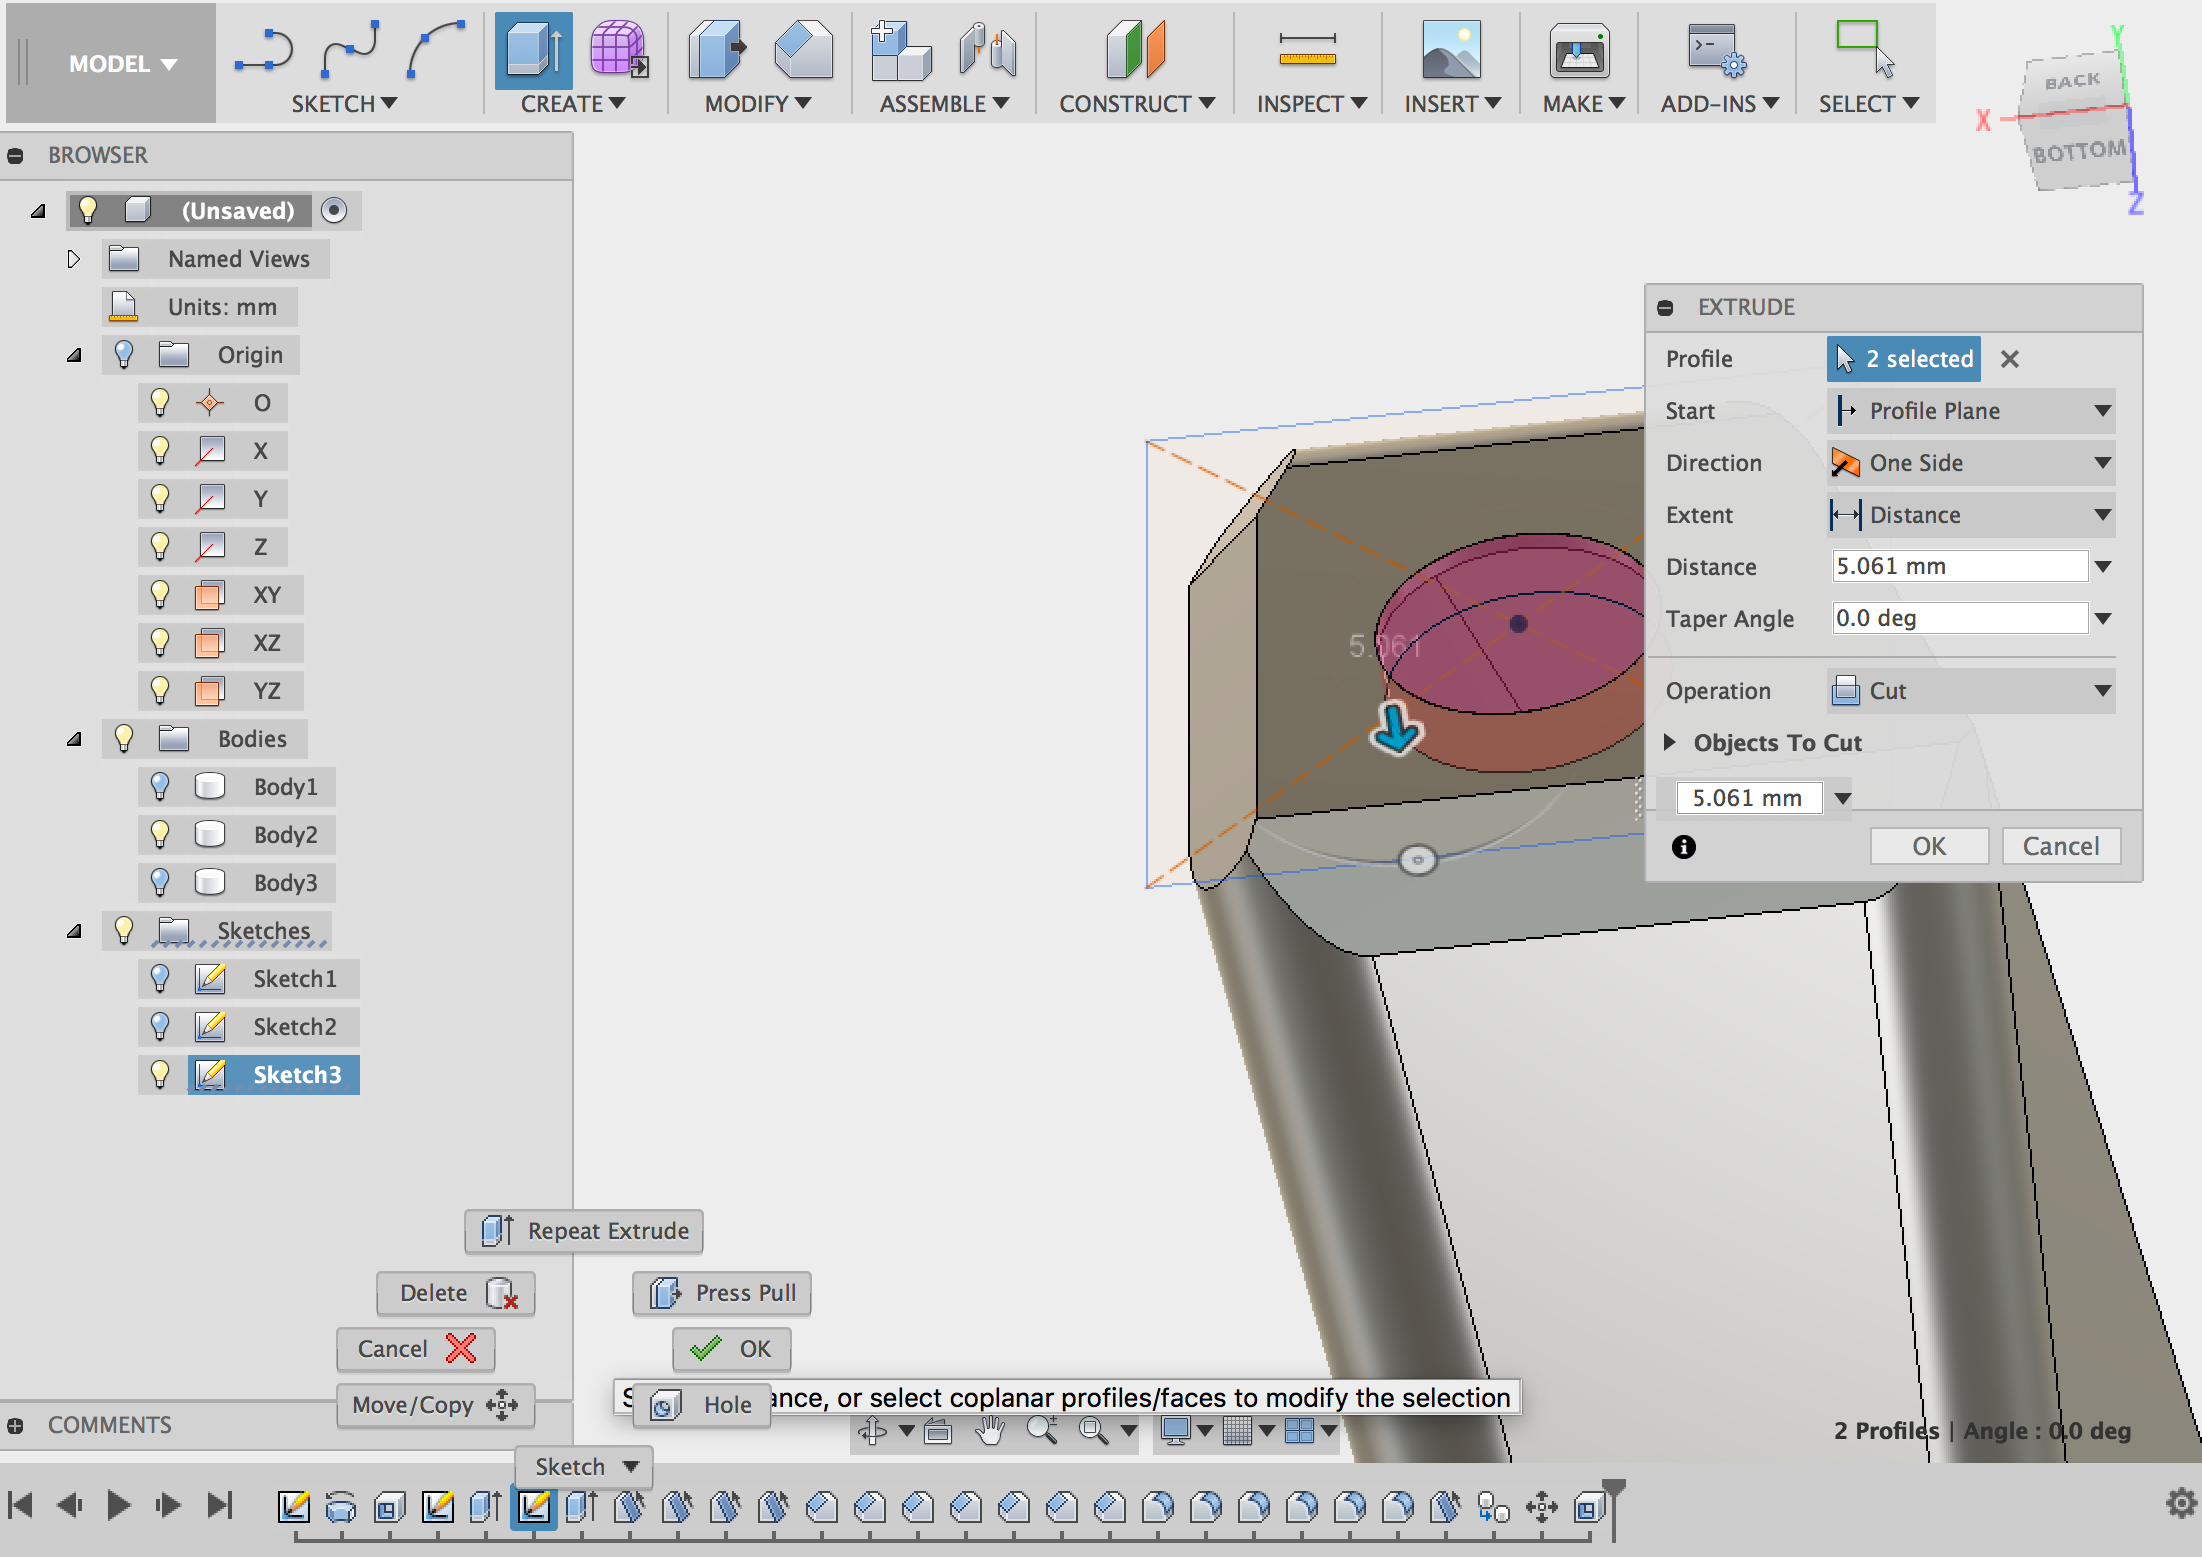The height and width of the screenshot is (1557, 2202).
Task: Open the Extent Distance dropdown
Action: point(1971,515)
